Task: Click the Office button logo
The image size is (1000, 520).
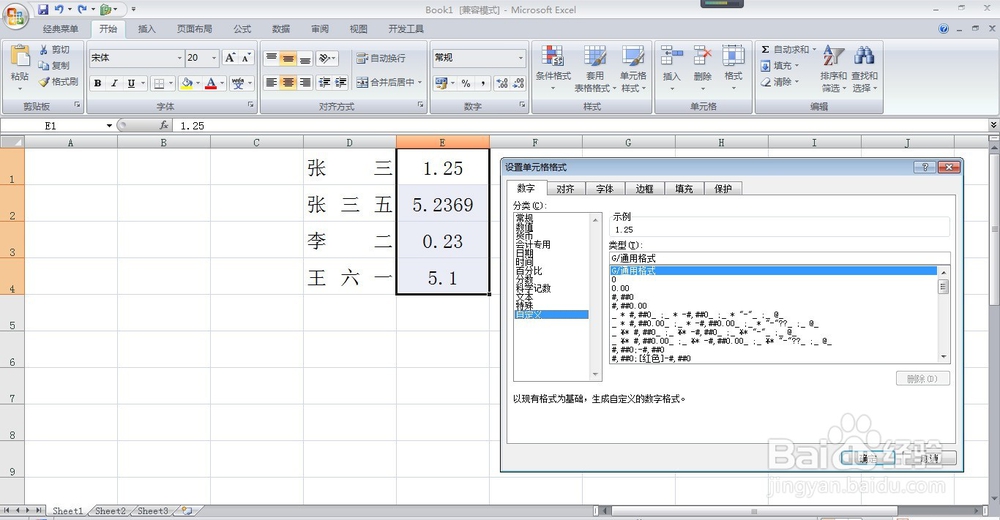Action: [x=15, y=16]
